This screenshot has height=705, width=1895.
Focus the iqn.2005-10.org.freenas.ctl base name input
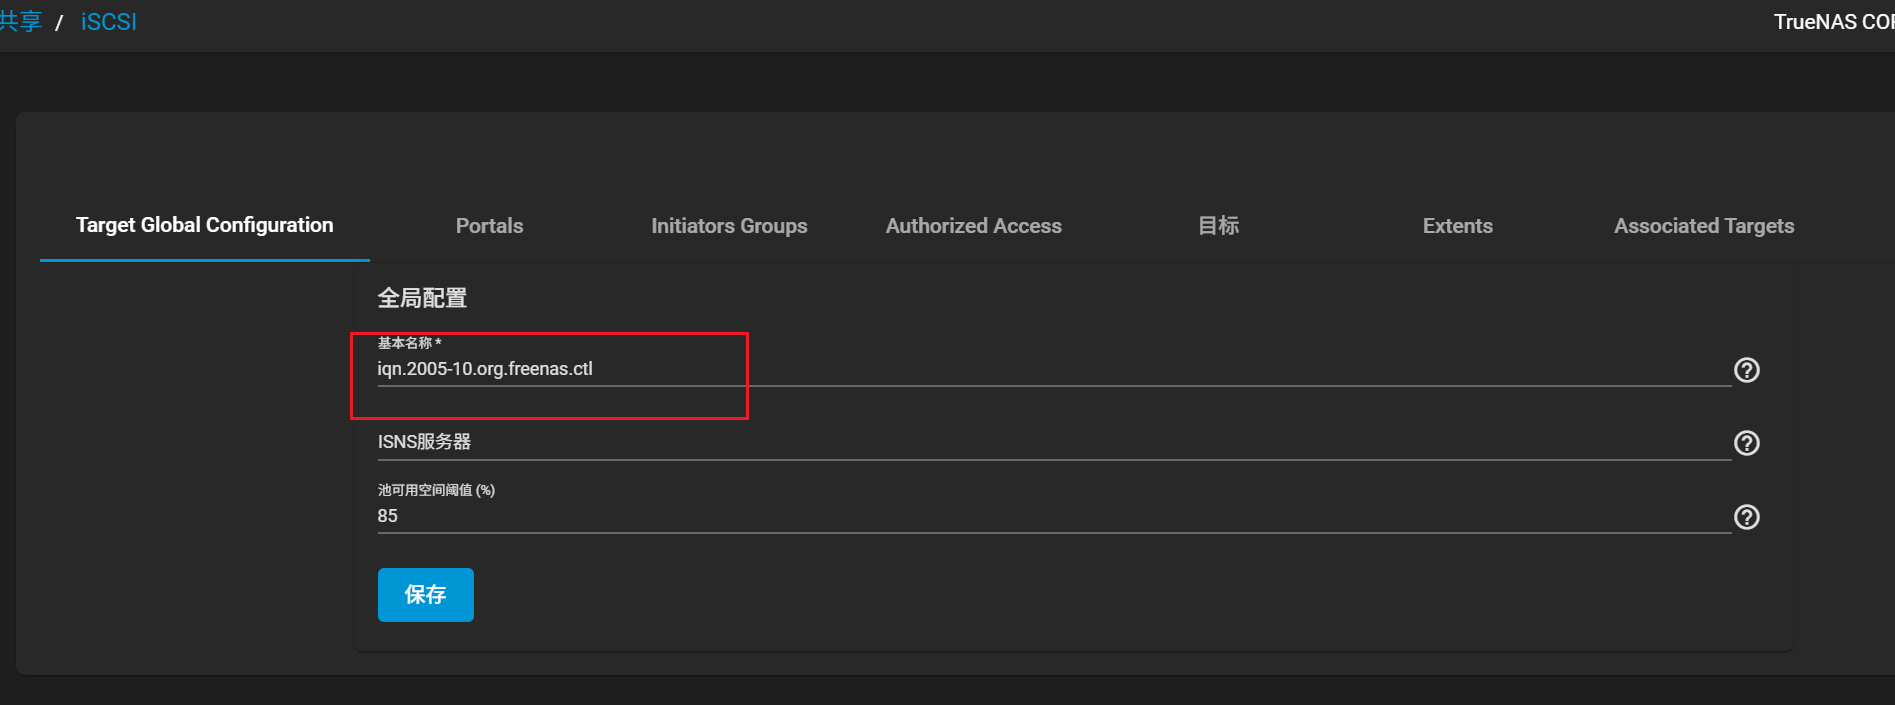(1050, 369)
